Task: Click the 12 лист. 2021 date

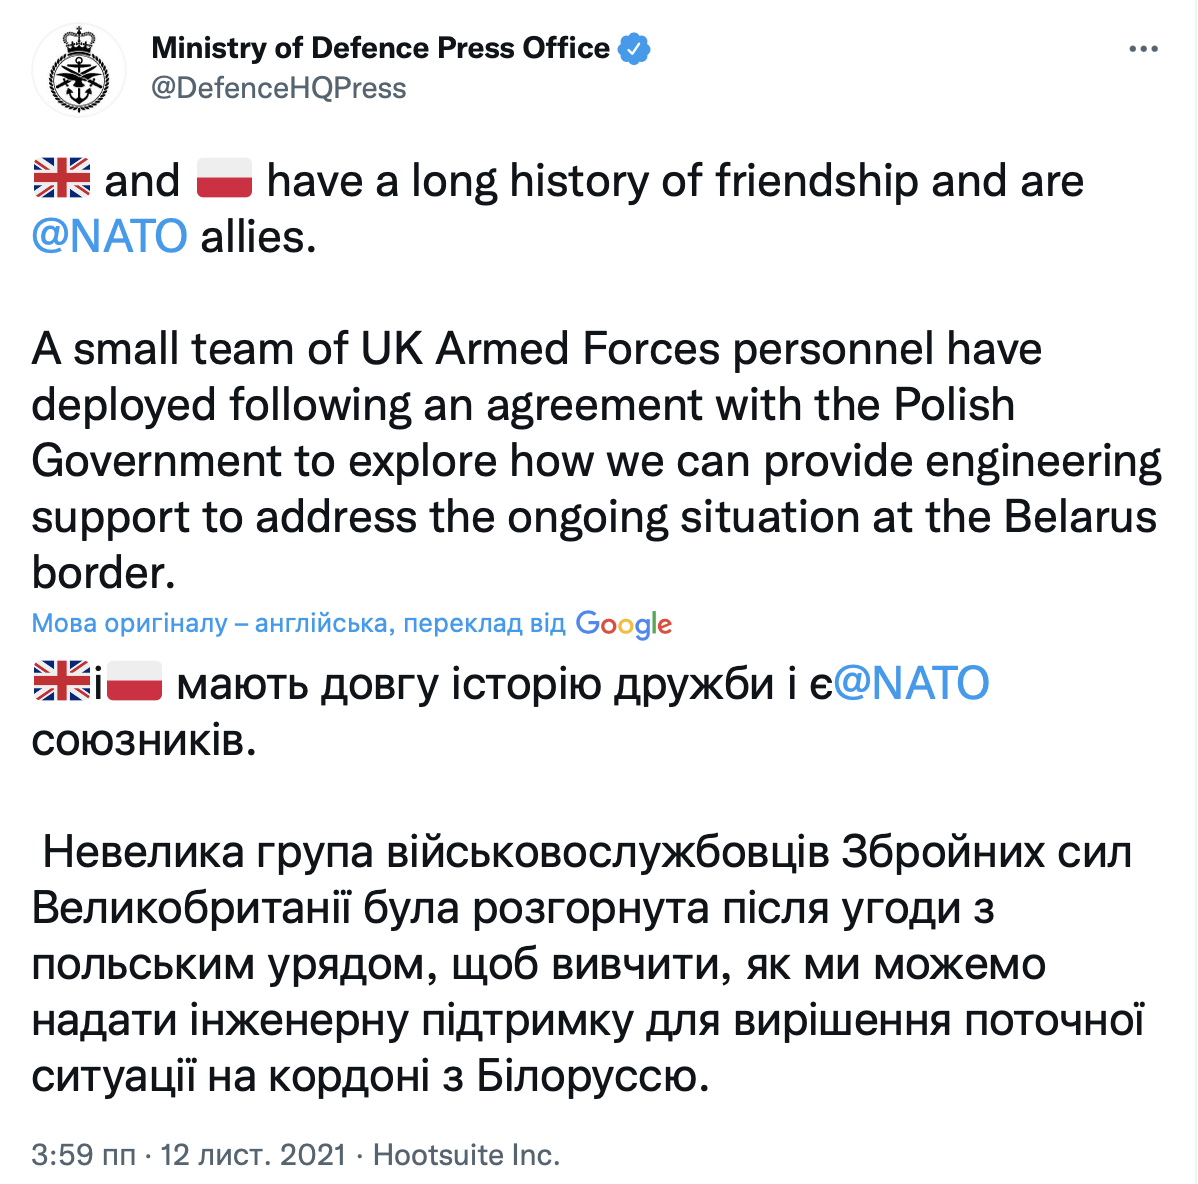Action: pyautogui.click(x=253, y=1155)
